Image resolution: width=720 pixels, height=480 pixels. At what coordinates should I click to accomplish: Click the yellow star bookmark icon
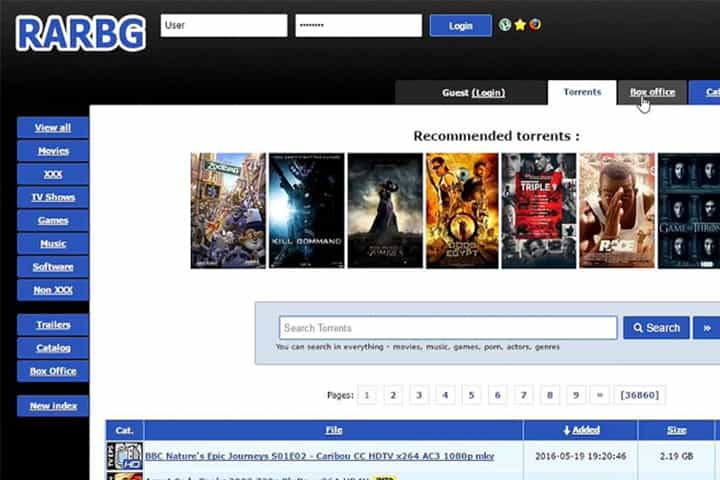520,24
